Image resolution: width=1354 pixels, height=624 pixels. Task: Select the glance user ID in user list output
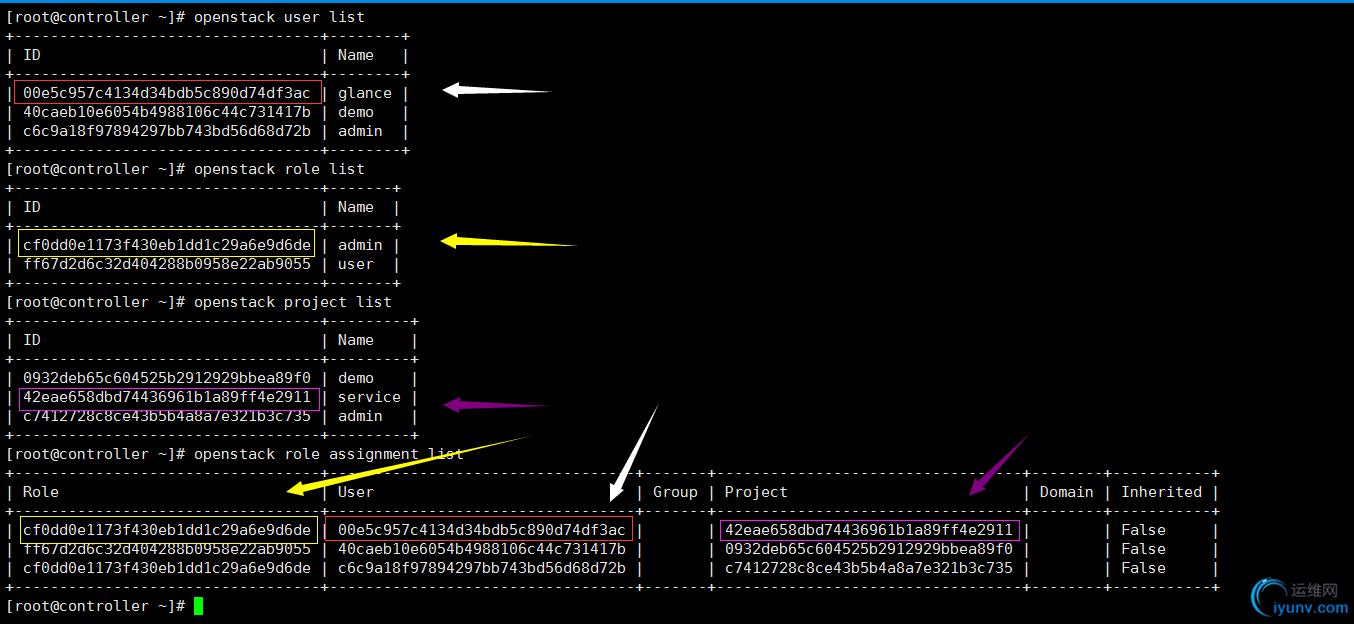click(x=167, y=93)
